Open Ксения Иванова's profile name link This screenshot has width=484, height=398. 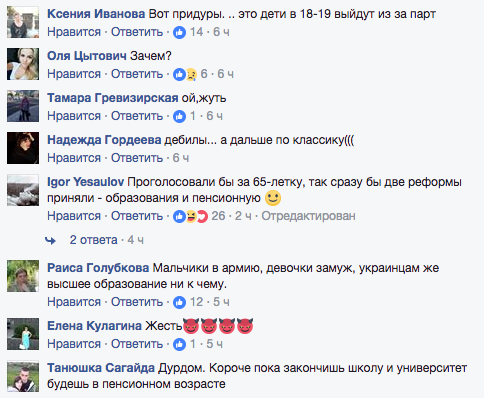pyautogui.click(x=96, y=14)
